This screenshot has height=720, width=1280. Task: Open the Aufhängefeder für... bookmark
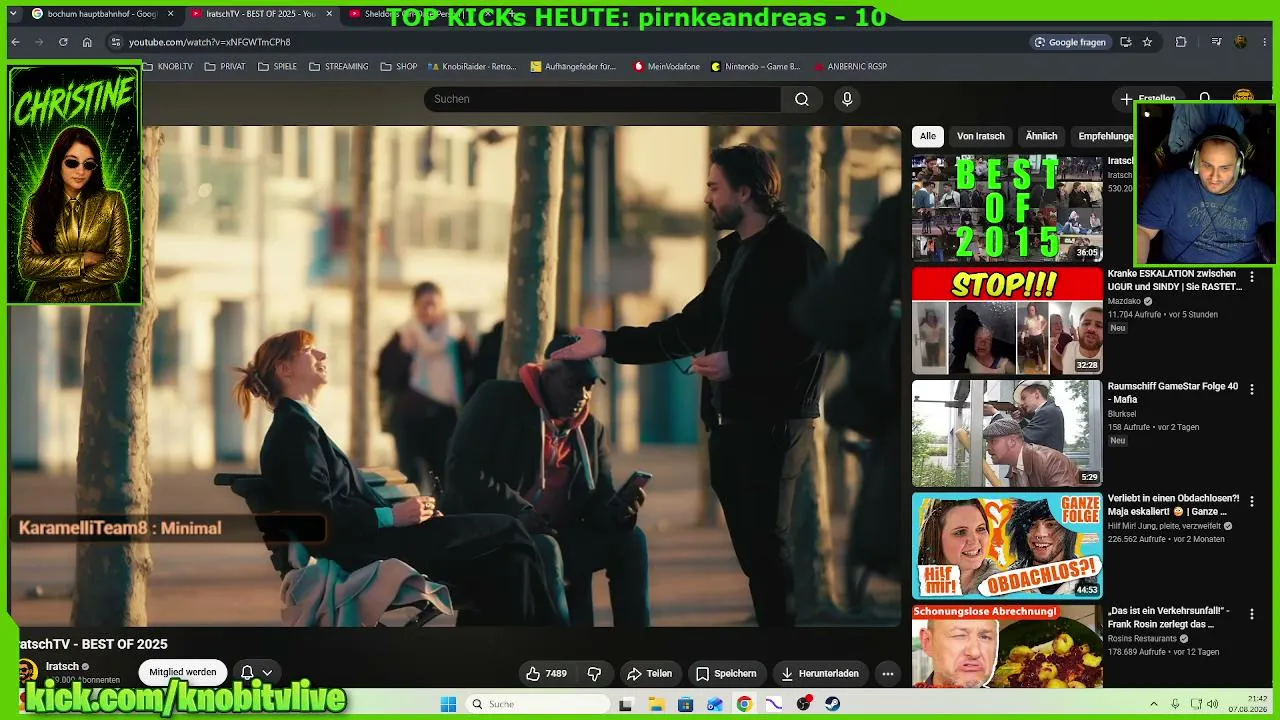574,67
